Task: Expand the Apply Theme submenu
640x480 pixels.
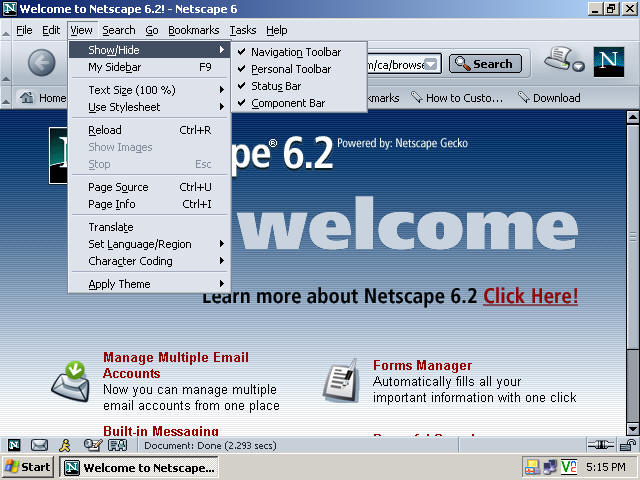Action: pyautogui.click(x=150, y=284)
